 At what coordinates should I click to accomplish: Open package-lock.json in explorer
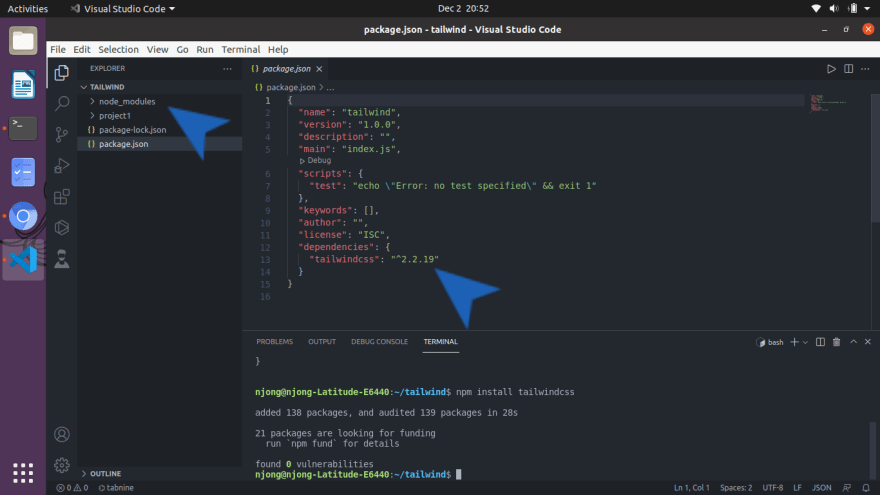tap(132, 130)
